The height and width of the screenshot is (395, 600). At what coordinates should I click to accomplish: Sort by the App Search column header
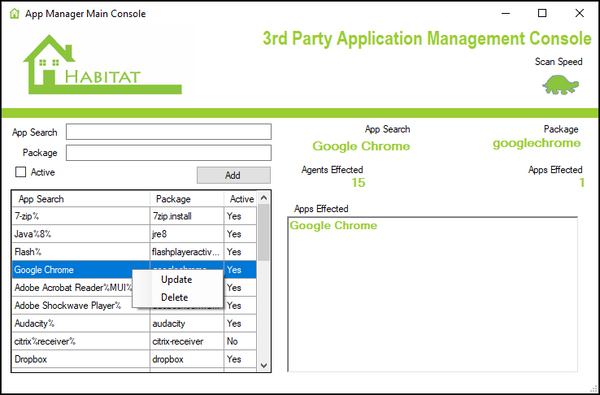81,199
